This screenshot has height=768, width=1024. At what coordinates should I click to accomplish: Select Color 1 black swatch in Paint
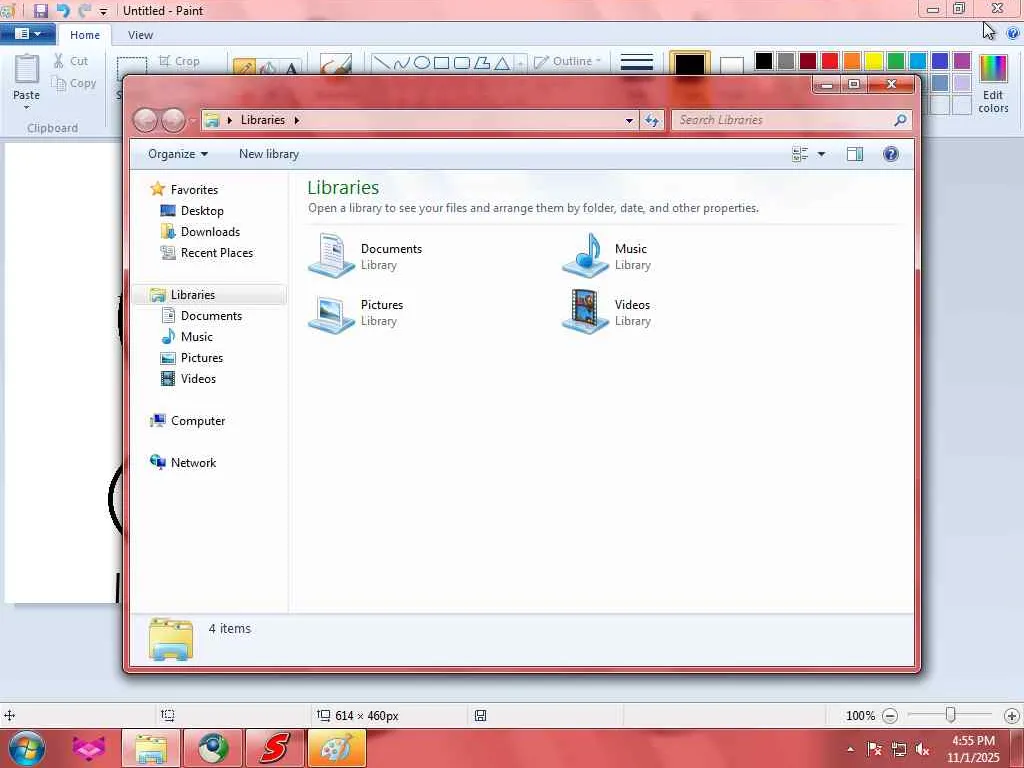[690, 65]
